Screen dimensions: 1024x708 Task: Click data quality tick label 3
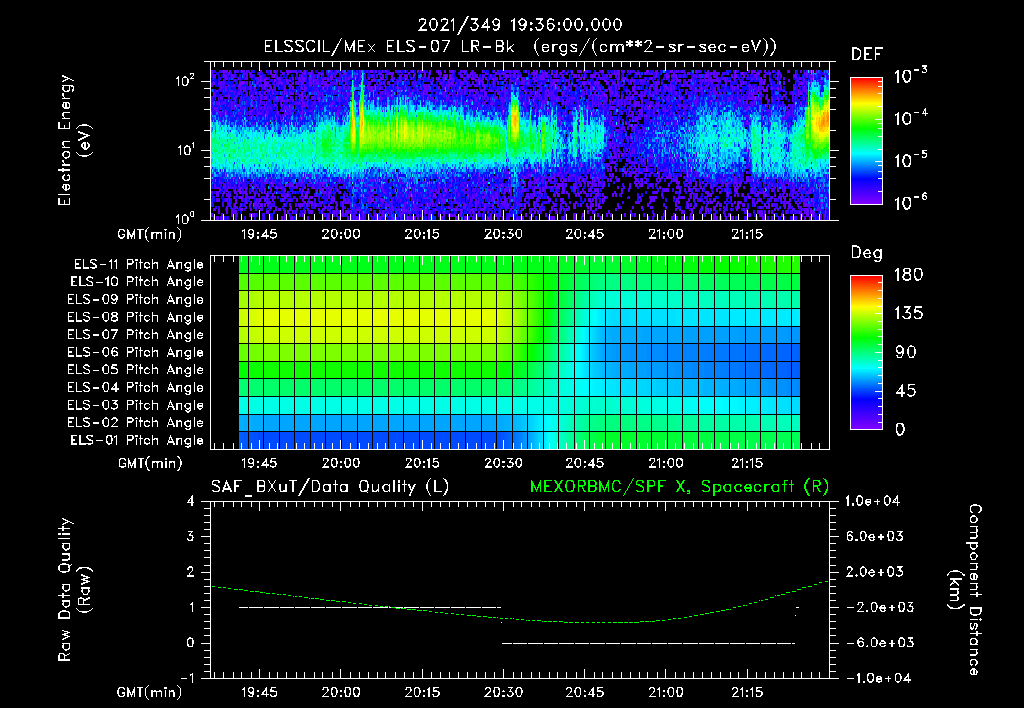tap(191, 536)
